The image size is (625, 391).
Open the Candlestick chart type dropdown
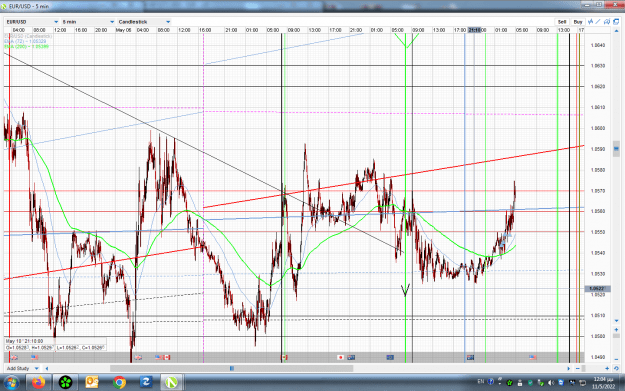click(x=144, y=22)
